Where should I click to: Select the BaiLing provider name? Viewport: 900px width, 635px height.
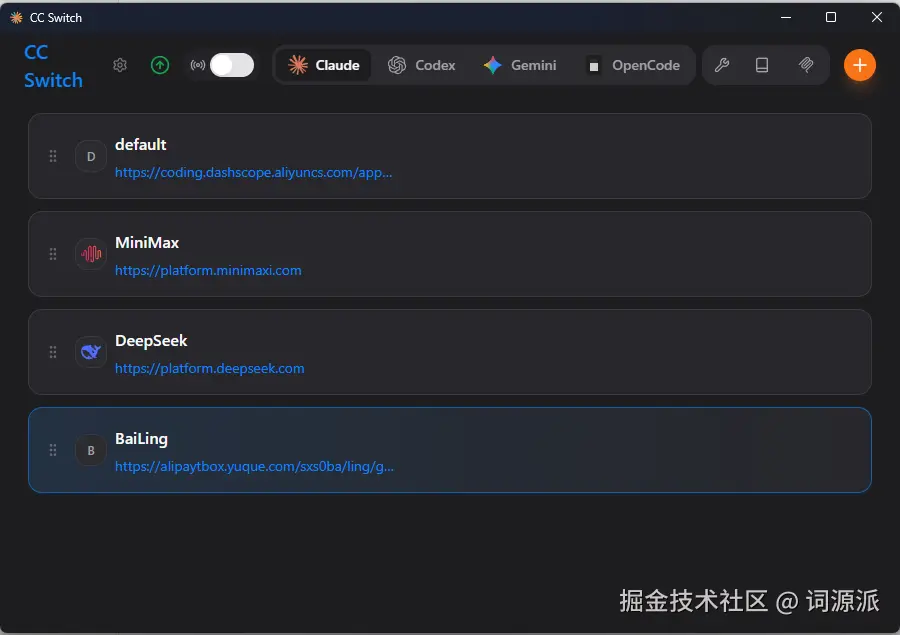point(141,439)
